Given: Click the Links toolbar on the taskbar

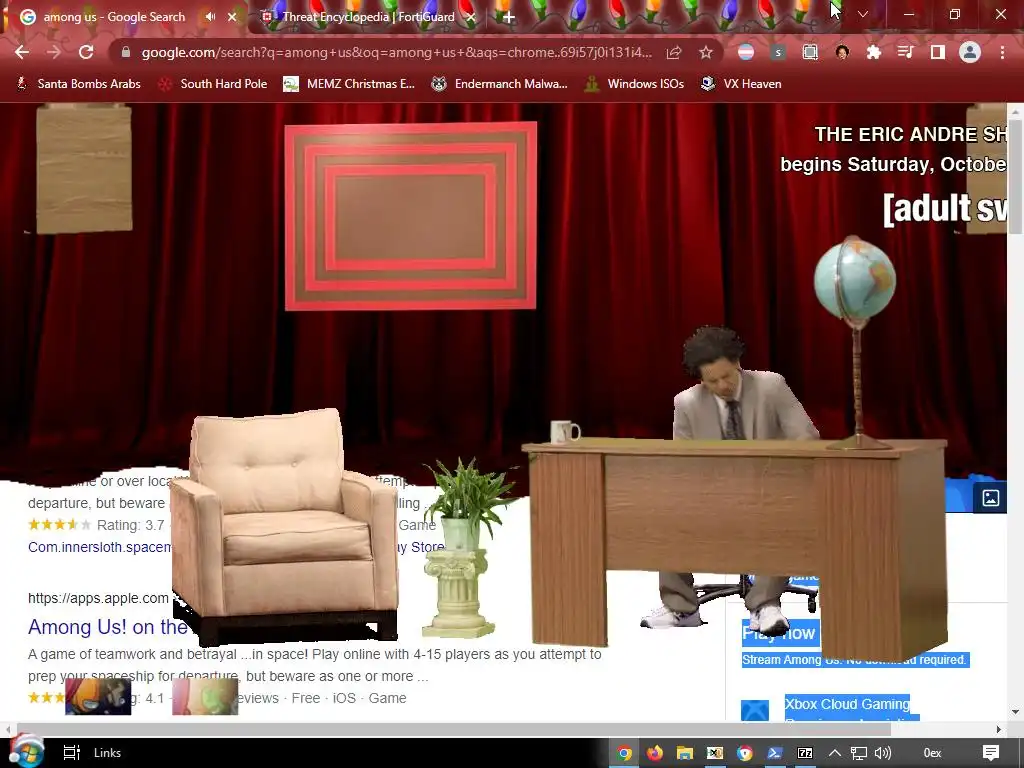Looking at the screenshot, I should pos(107,753).
